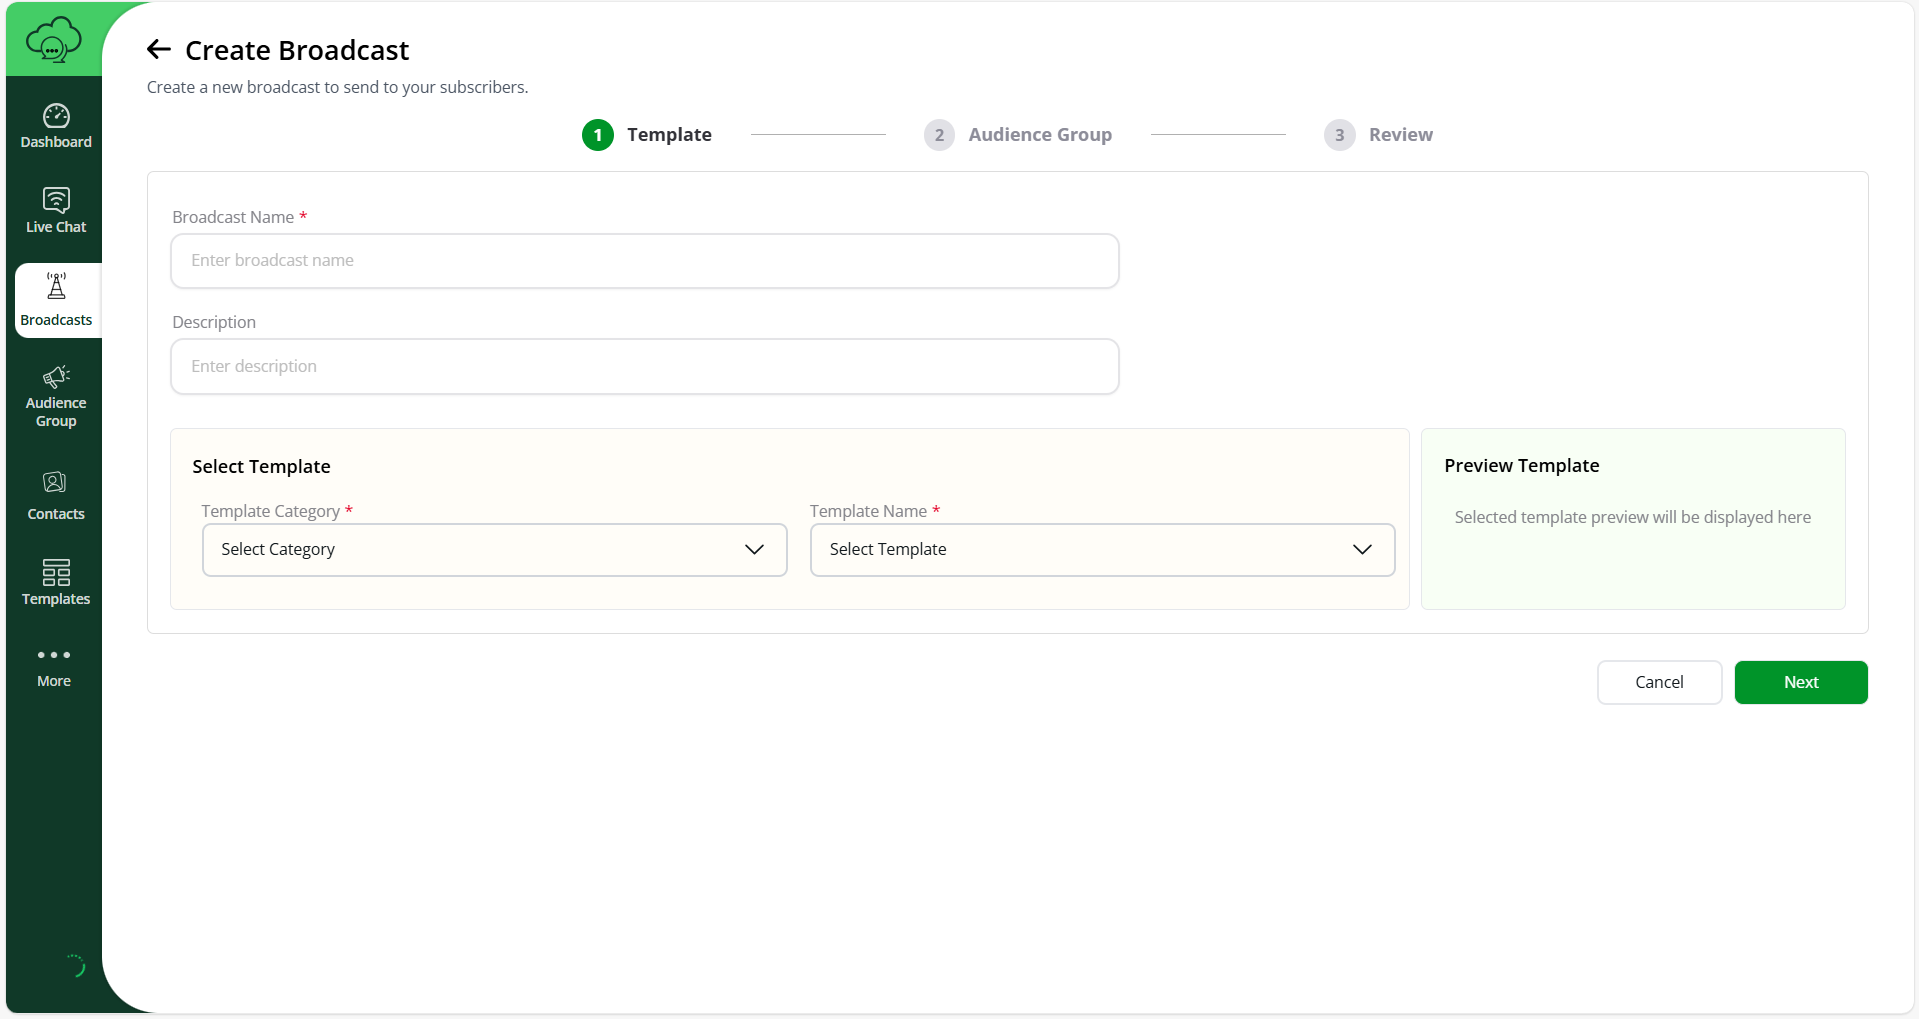
Task: Expand Template Category chevron arrow
Action: [755, 549]
